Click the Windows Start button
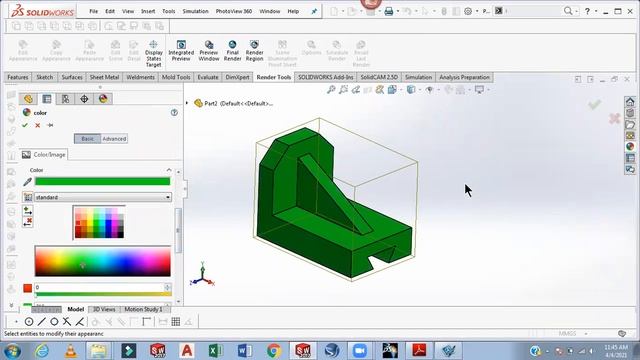Screen dimensions: 640x360 (12, 351)
